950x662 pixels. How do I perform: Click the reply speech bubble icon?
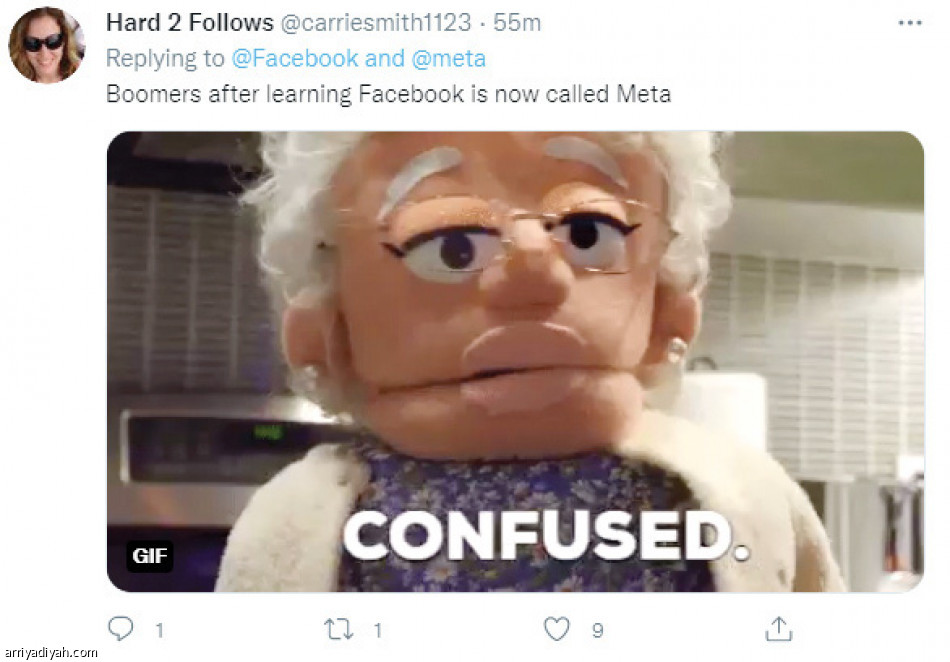coord(121,628)
